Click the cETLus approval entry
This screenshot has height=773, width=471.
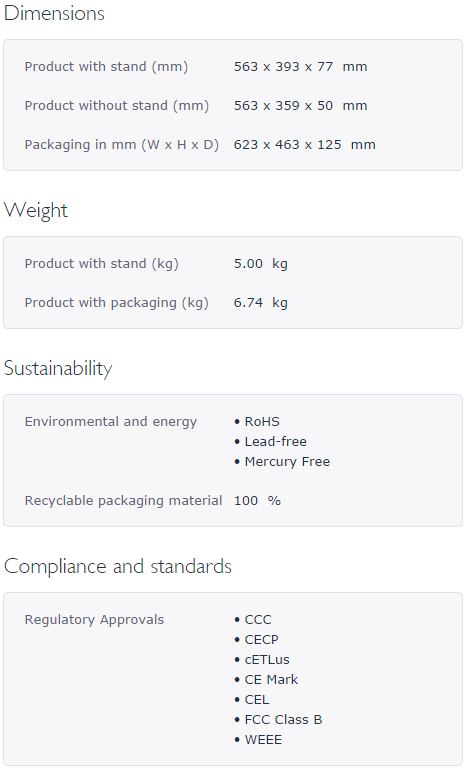262,660
